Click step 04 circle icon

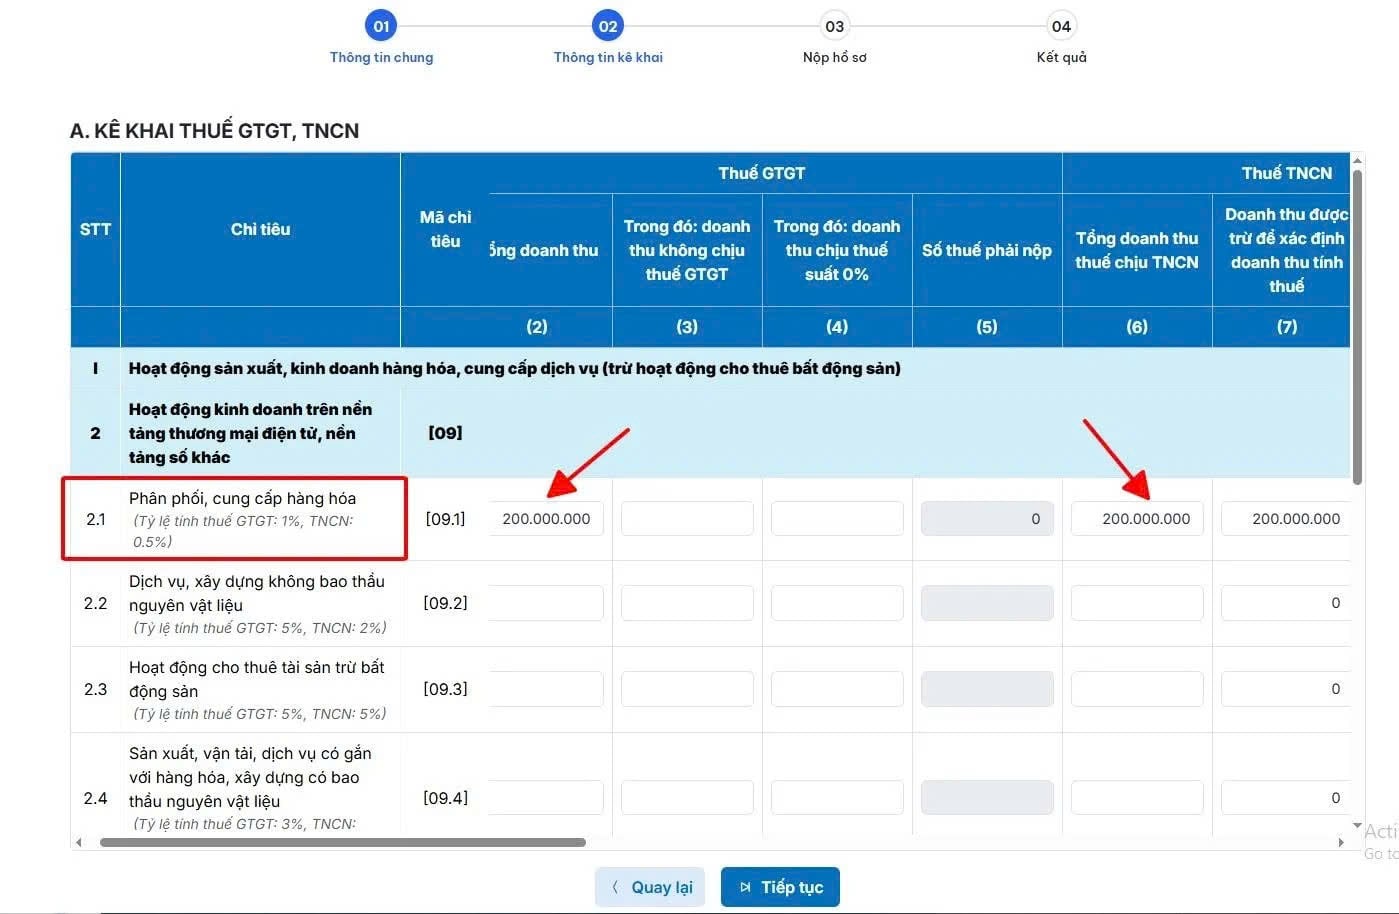[1061, 26]
